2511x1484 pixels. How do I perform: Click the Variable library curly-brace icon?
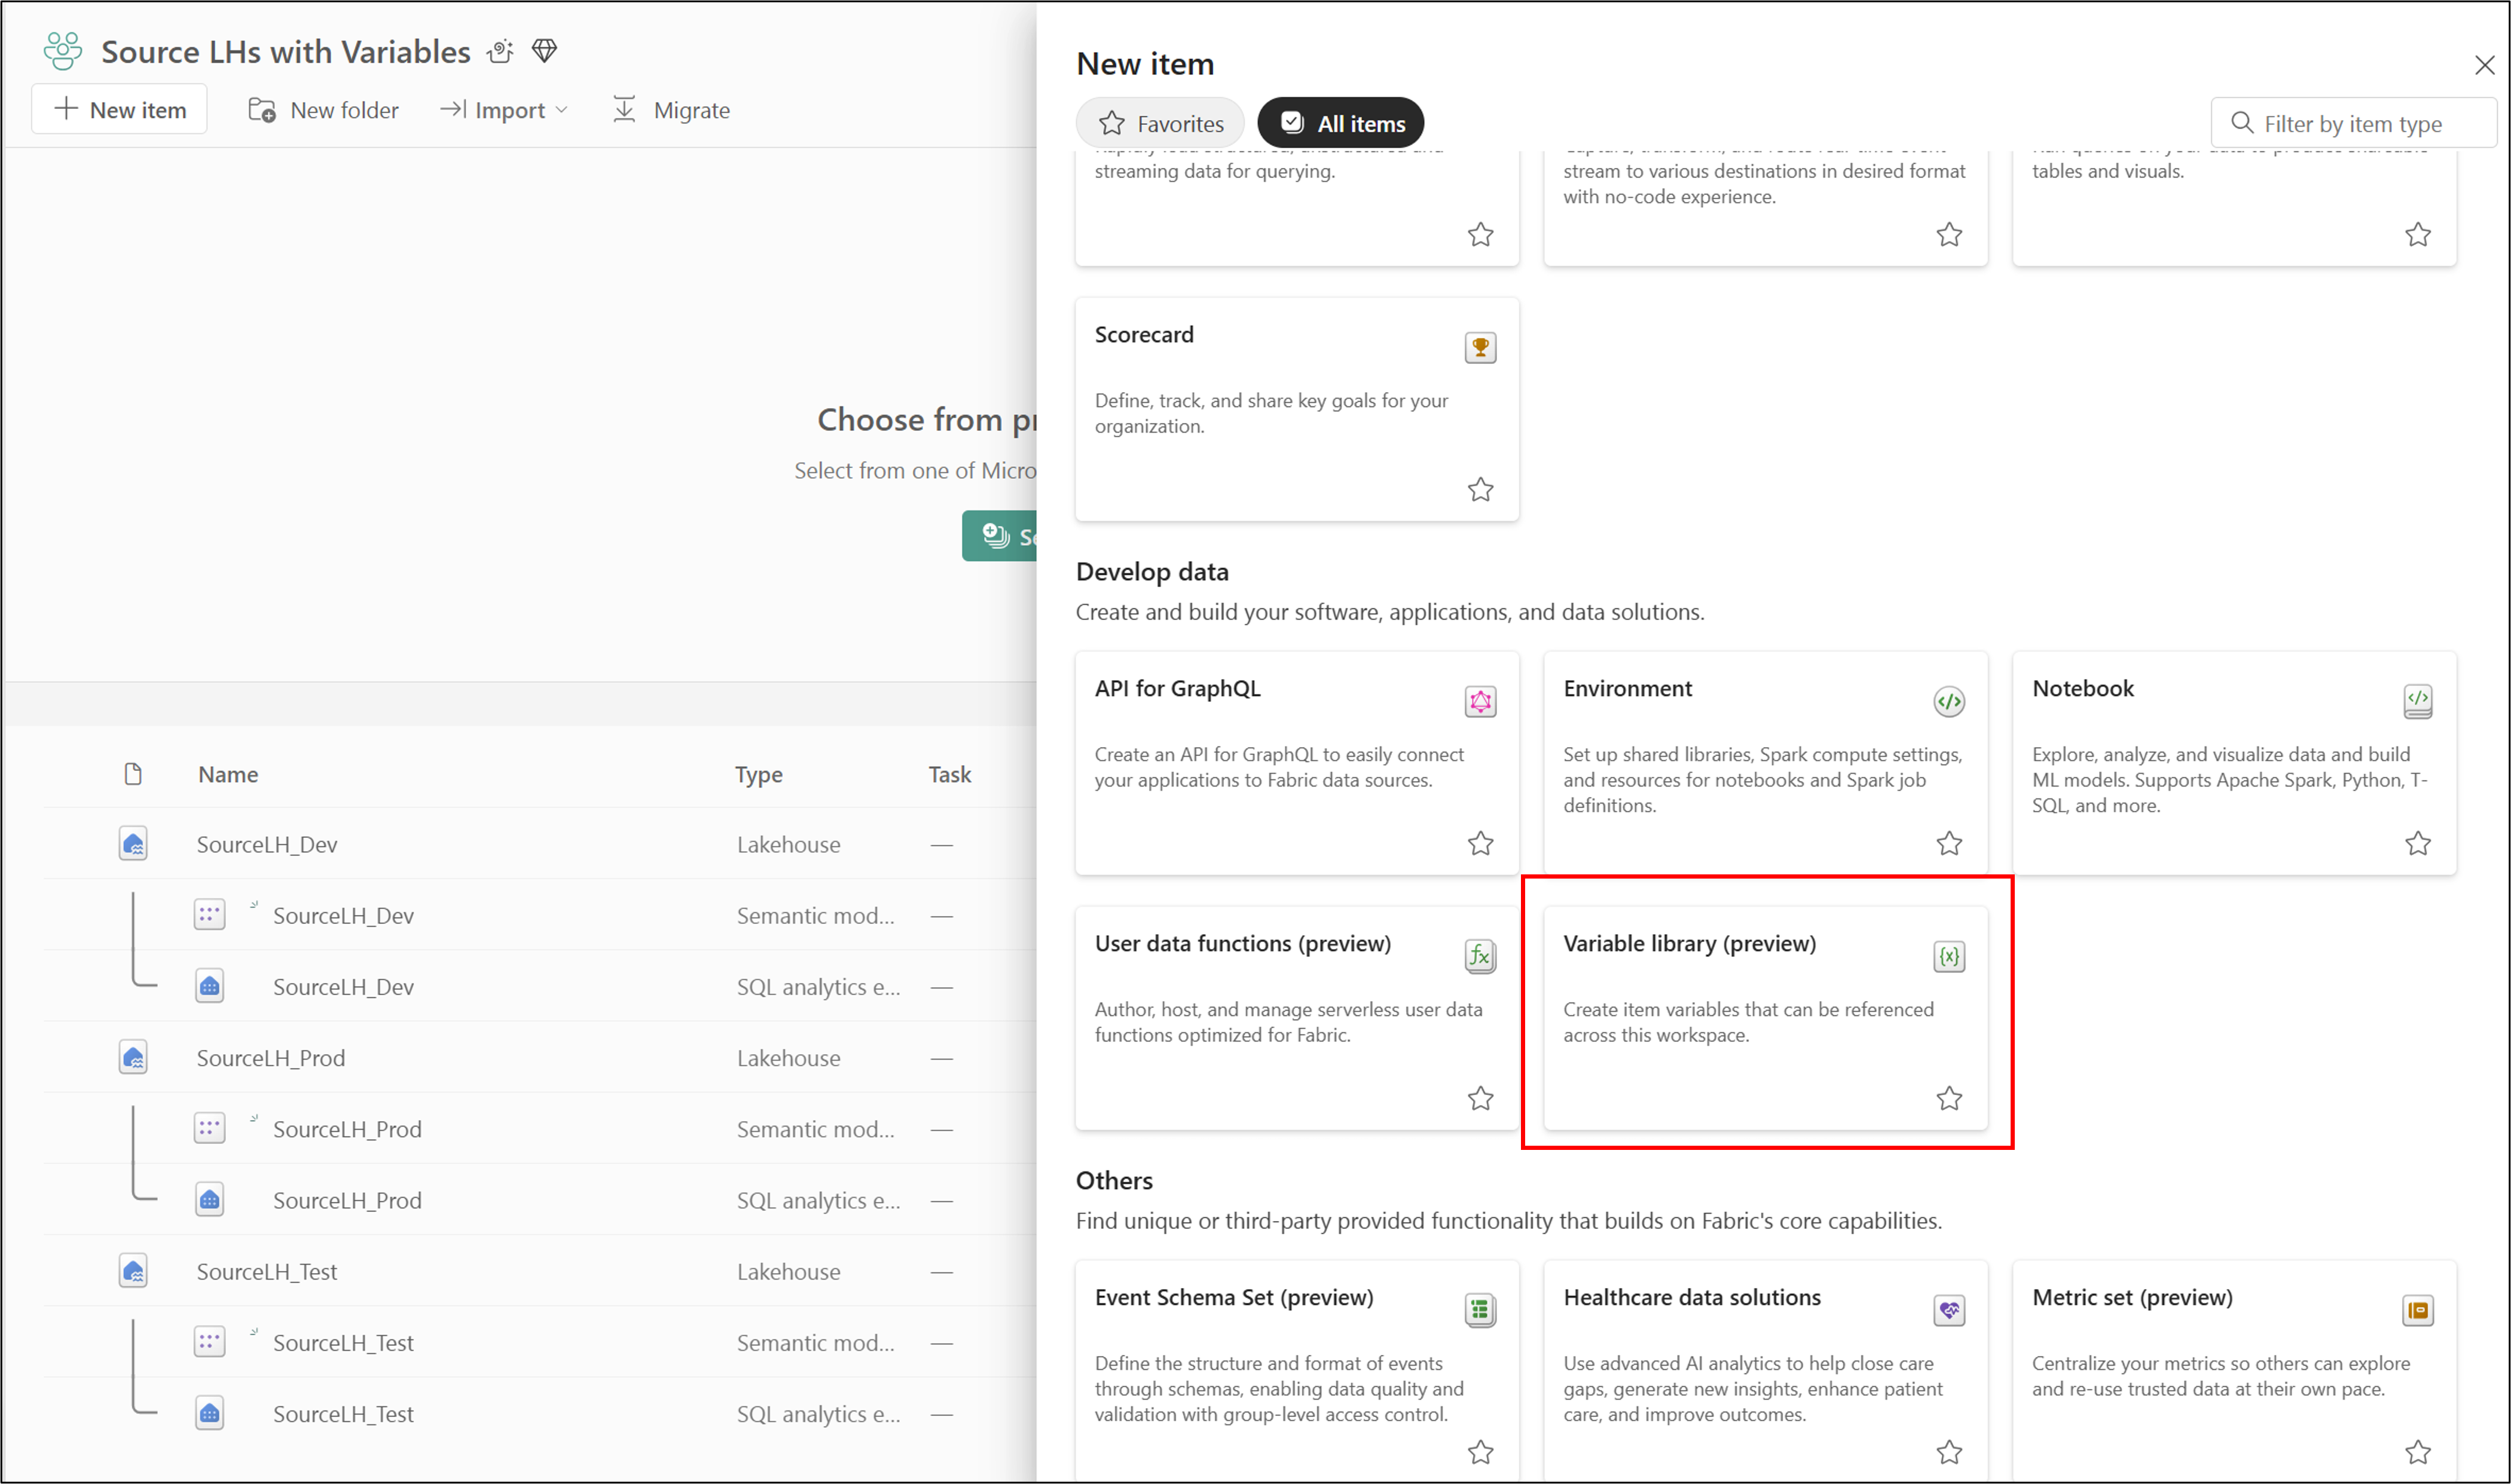click(1948, 956)
